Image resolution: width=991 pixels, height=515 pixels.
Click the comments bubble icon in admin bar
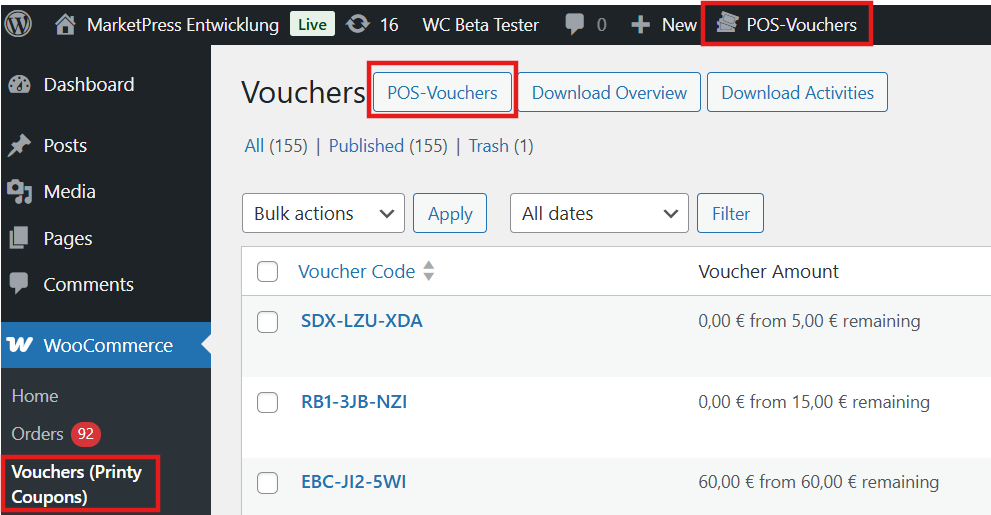(x=575, y=25)
